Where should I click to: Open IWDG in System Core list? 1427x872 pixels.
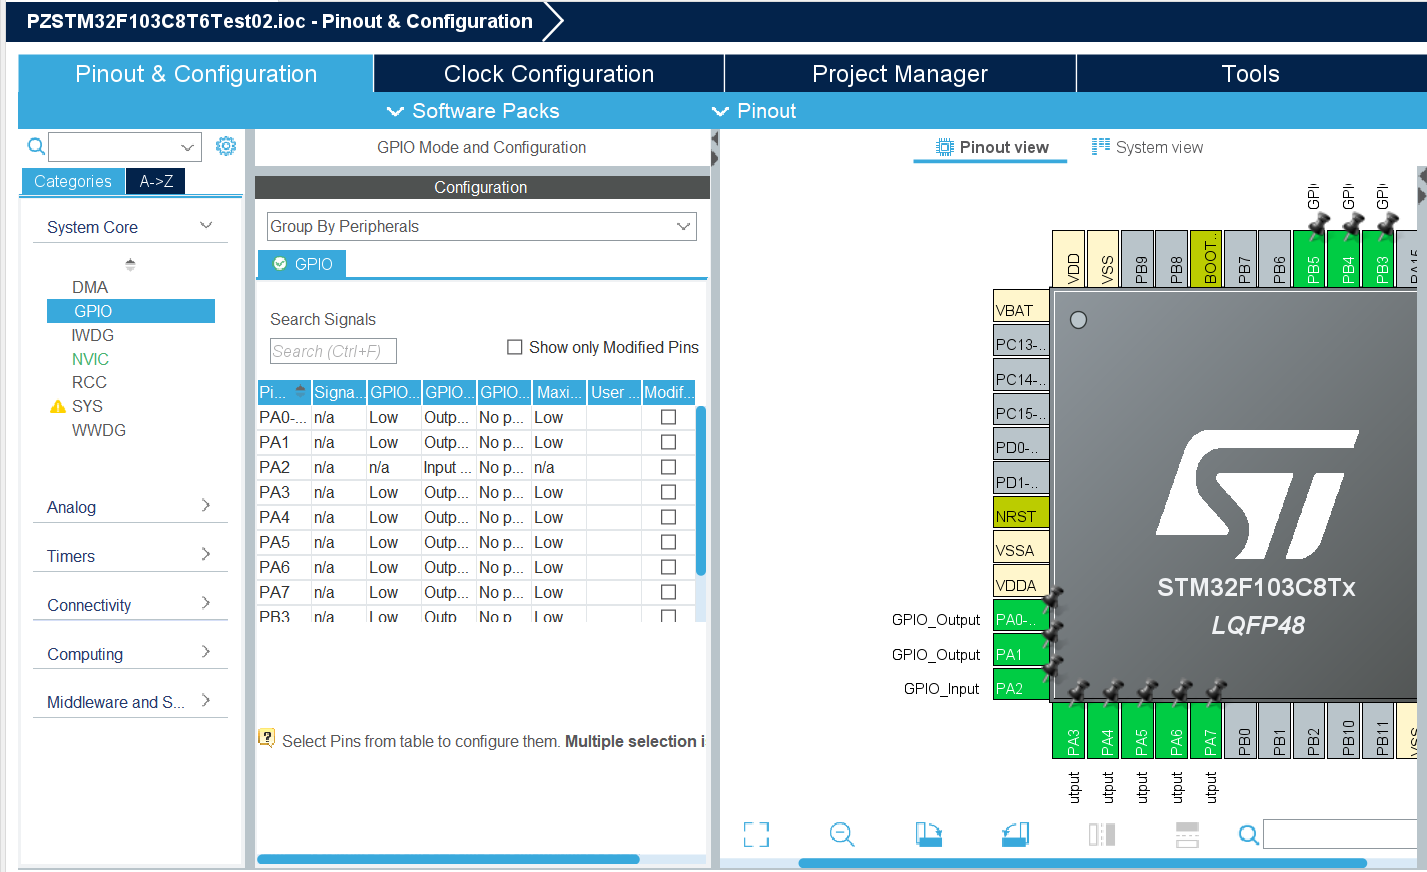93,335
